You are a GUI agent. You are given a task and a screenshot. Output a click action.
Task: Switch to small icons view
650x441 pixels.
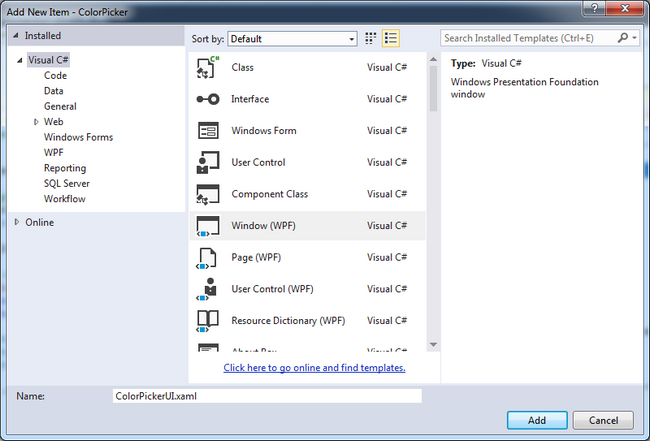pyautogui.click(x=371, y=38)
